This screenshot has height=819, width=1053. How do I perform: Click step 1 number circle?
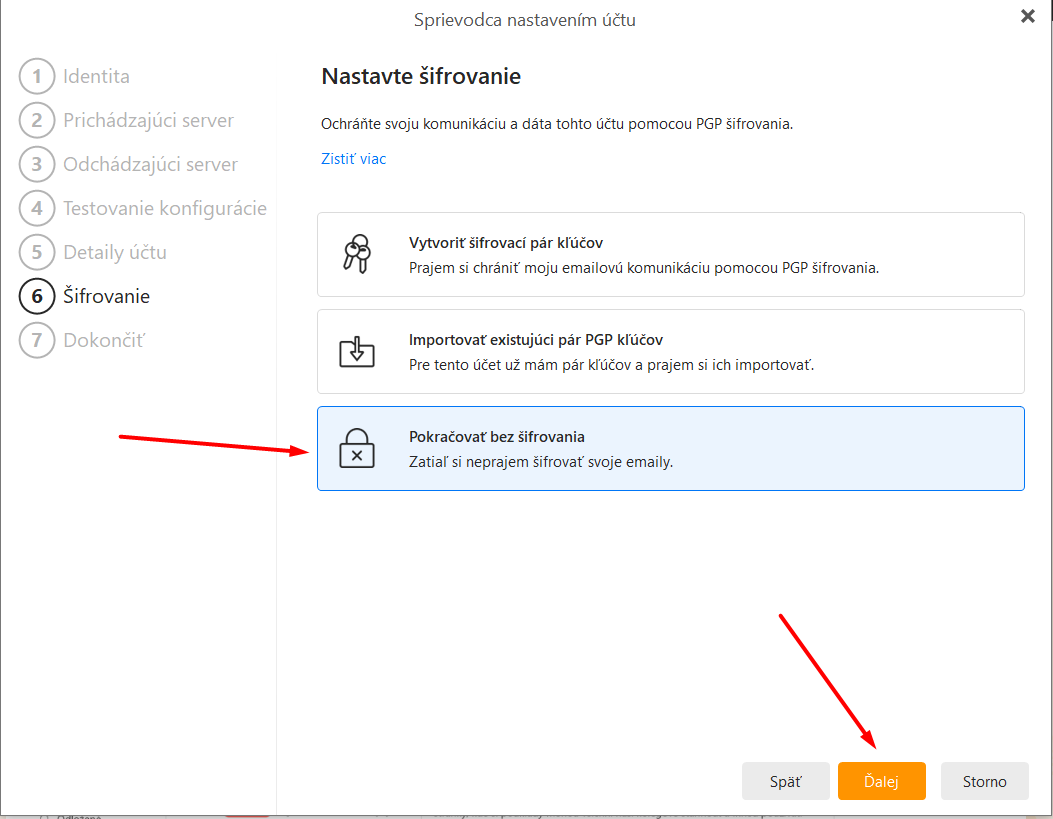pos(37,77)
